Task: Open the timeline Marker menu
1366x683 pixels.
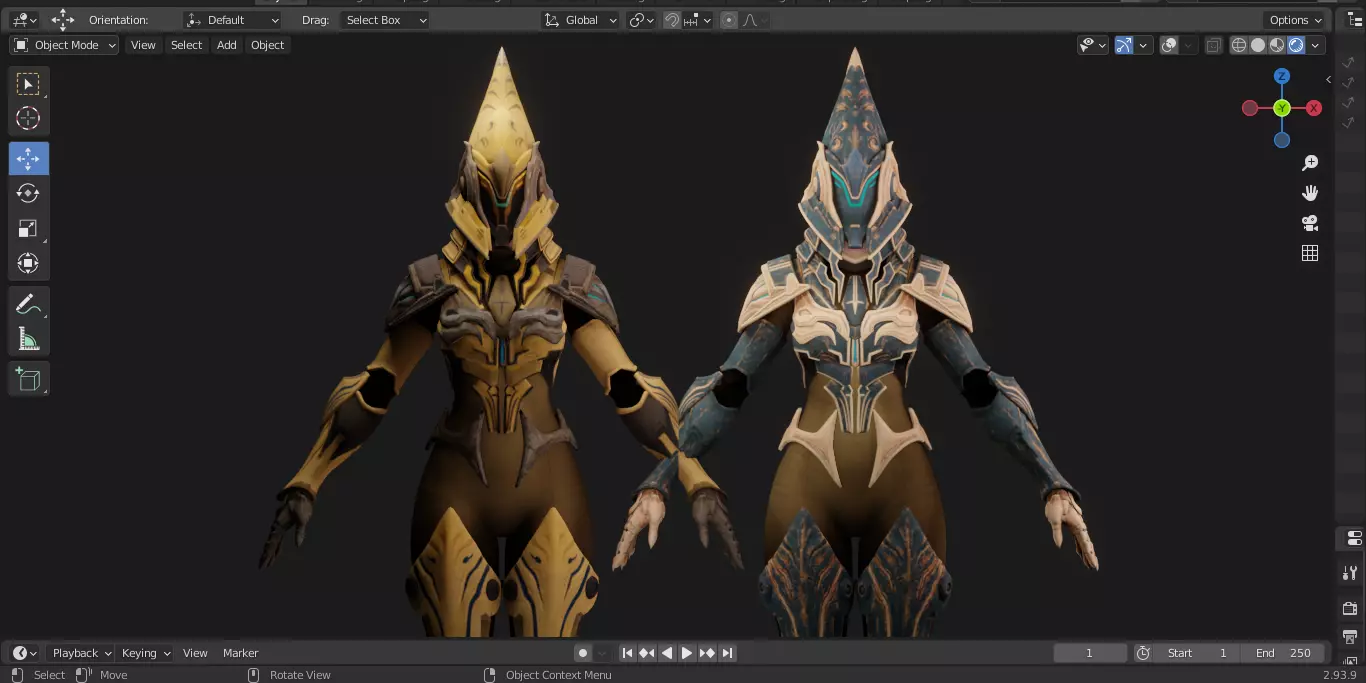Action: tap(240, 653)
